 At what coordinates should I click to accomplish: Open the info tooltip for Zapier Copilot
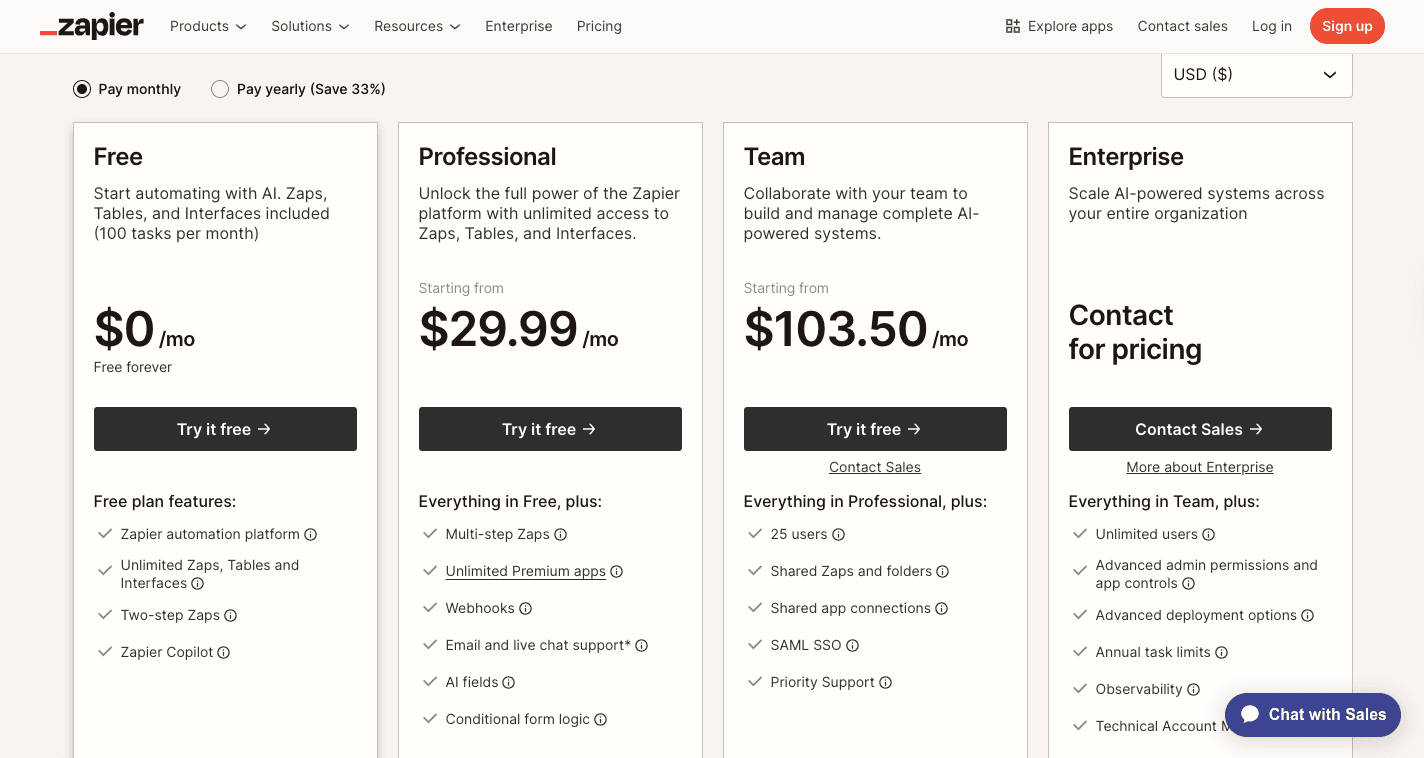223,652
